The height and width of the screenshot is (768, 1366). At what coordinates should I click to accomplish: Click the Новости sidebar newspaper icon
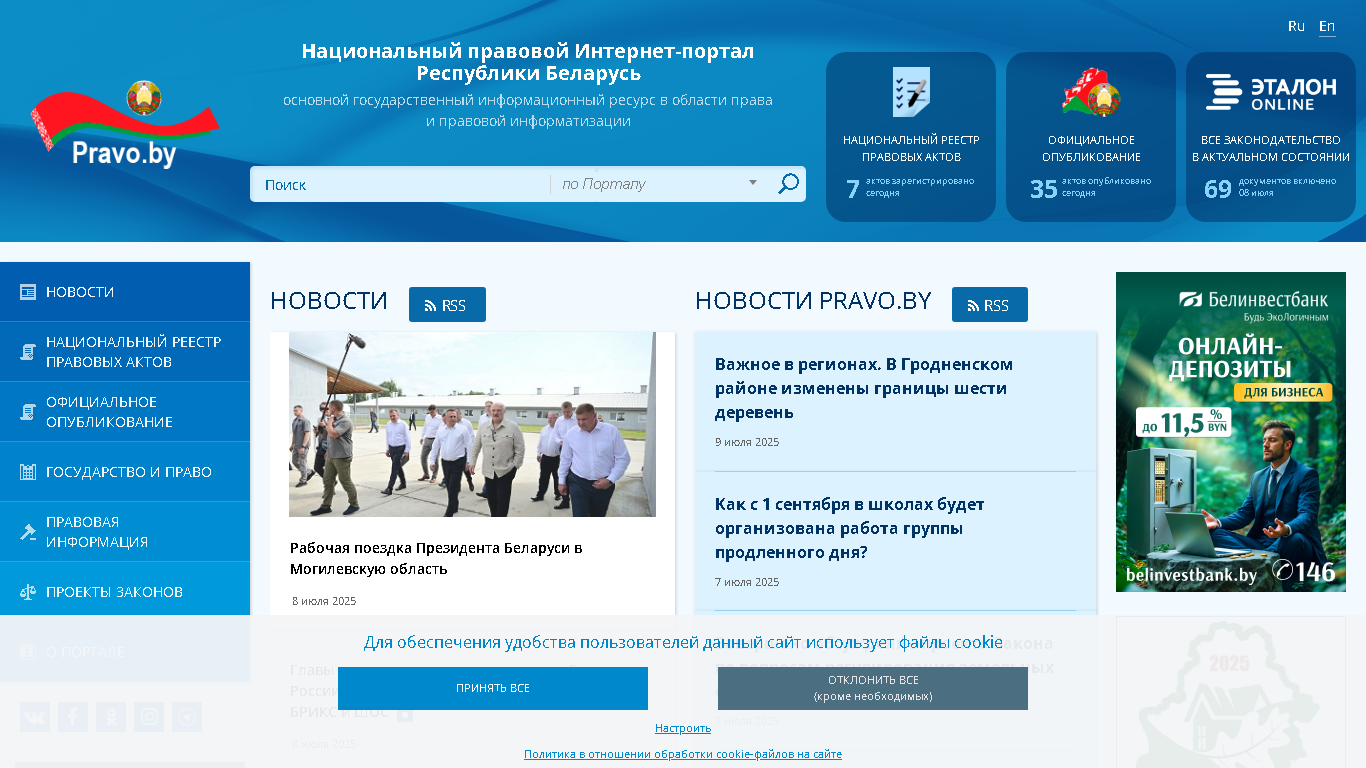(28, 292)
